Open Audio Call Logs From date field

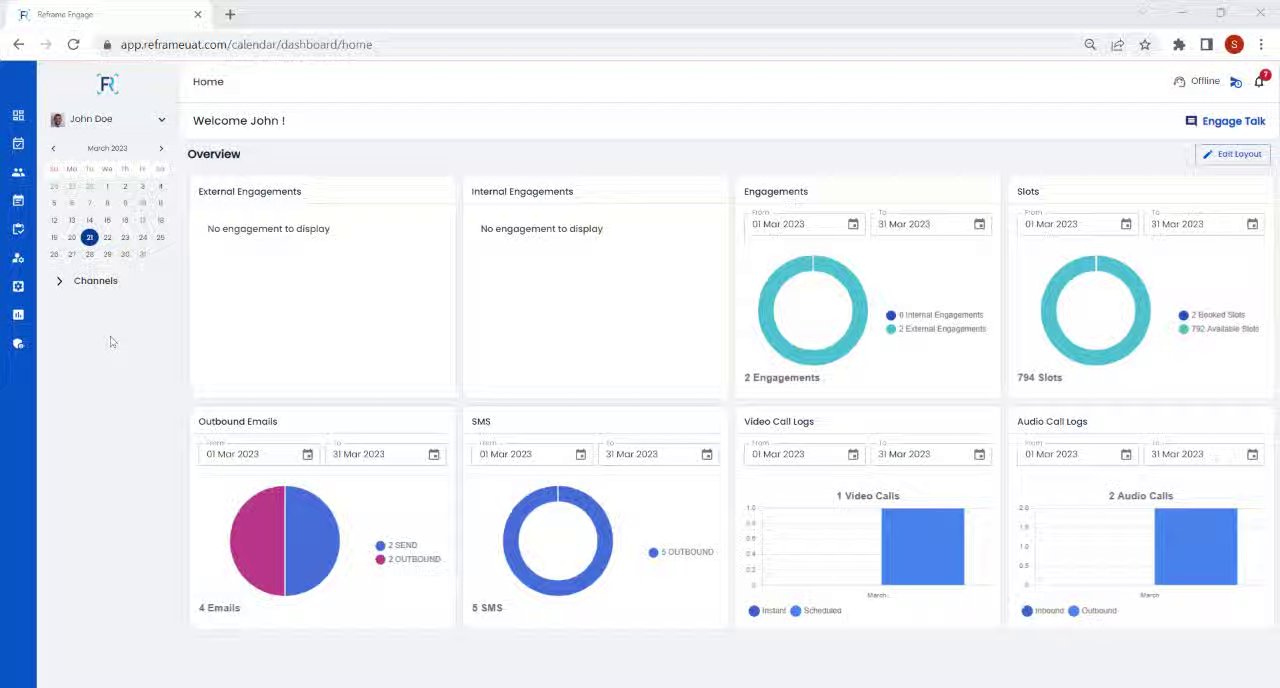pyautogui.click(x=1078, y=454)
